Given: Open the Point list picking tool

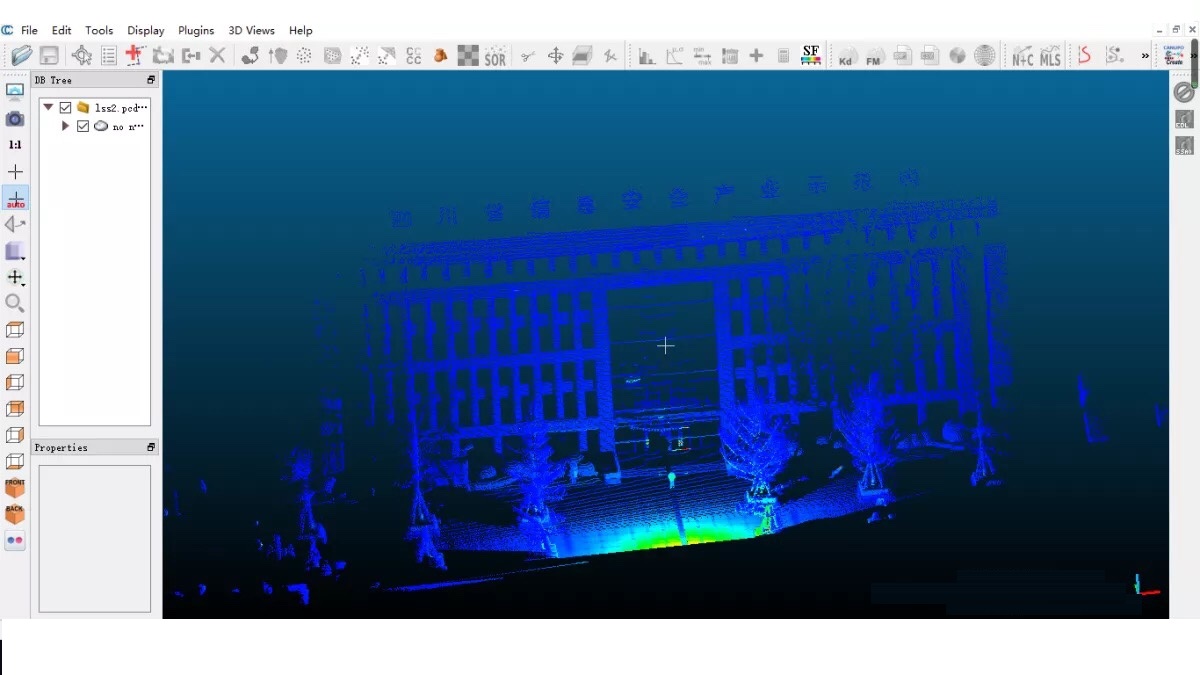Looking at the screenshot, I should [x=109, y=56].
